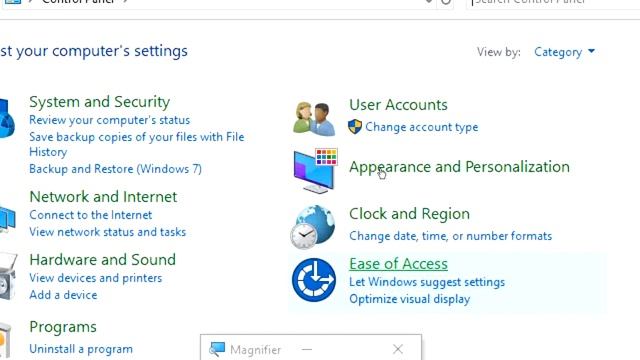Minimize the Magnifier window
The image size is (640, 360).
point(307,349)
